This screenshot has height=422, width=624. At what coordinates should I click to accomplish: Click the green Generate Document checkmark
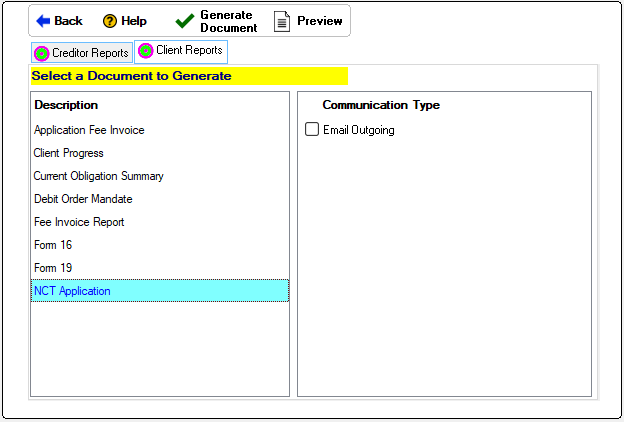click(x=184, y=21)
